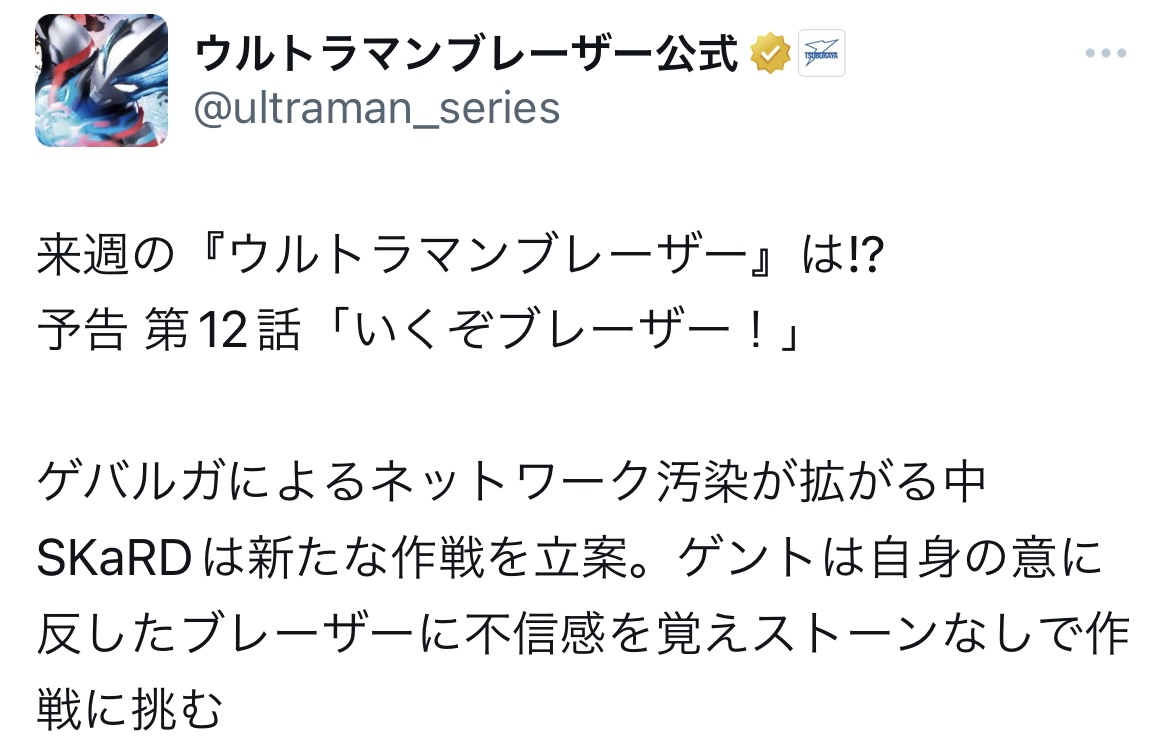Open the @ultraman_series handle
The image size is (1153, 752).
[377, 107]
